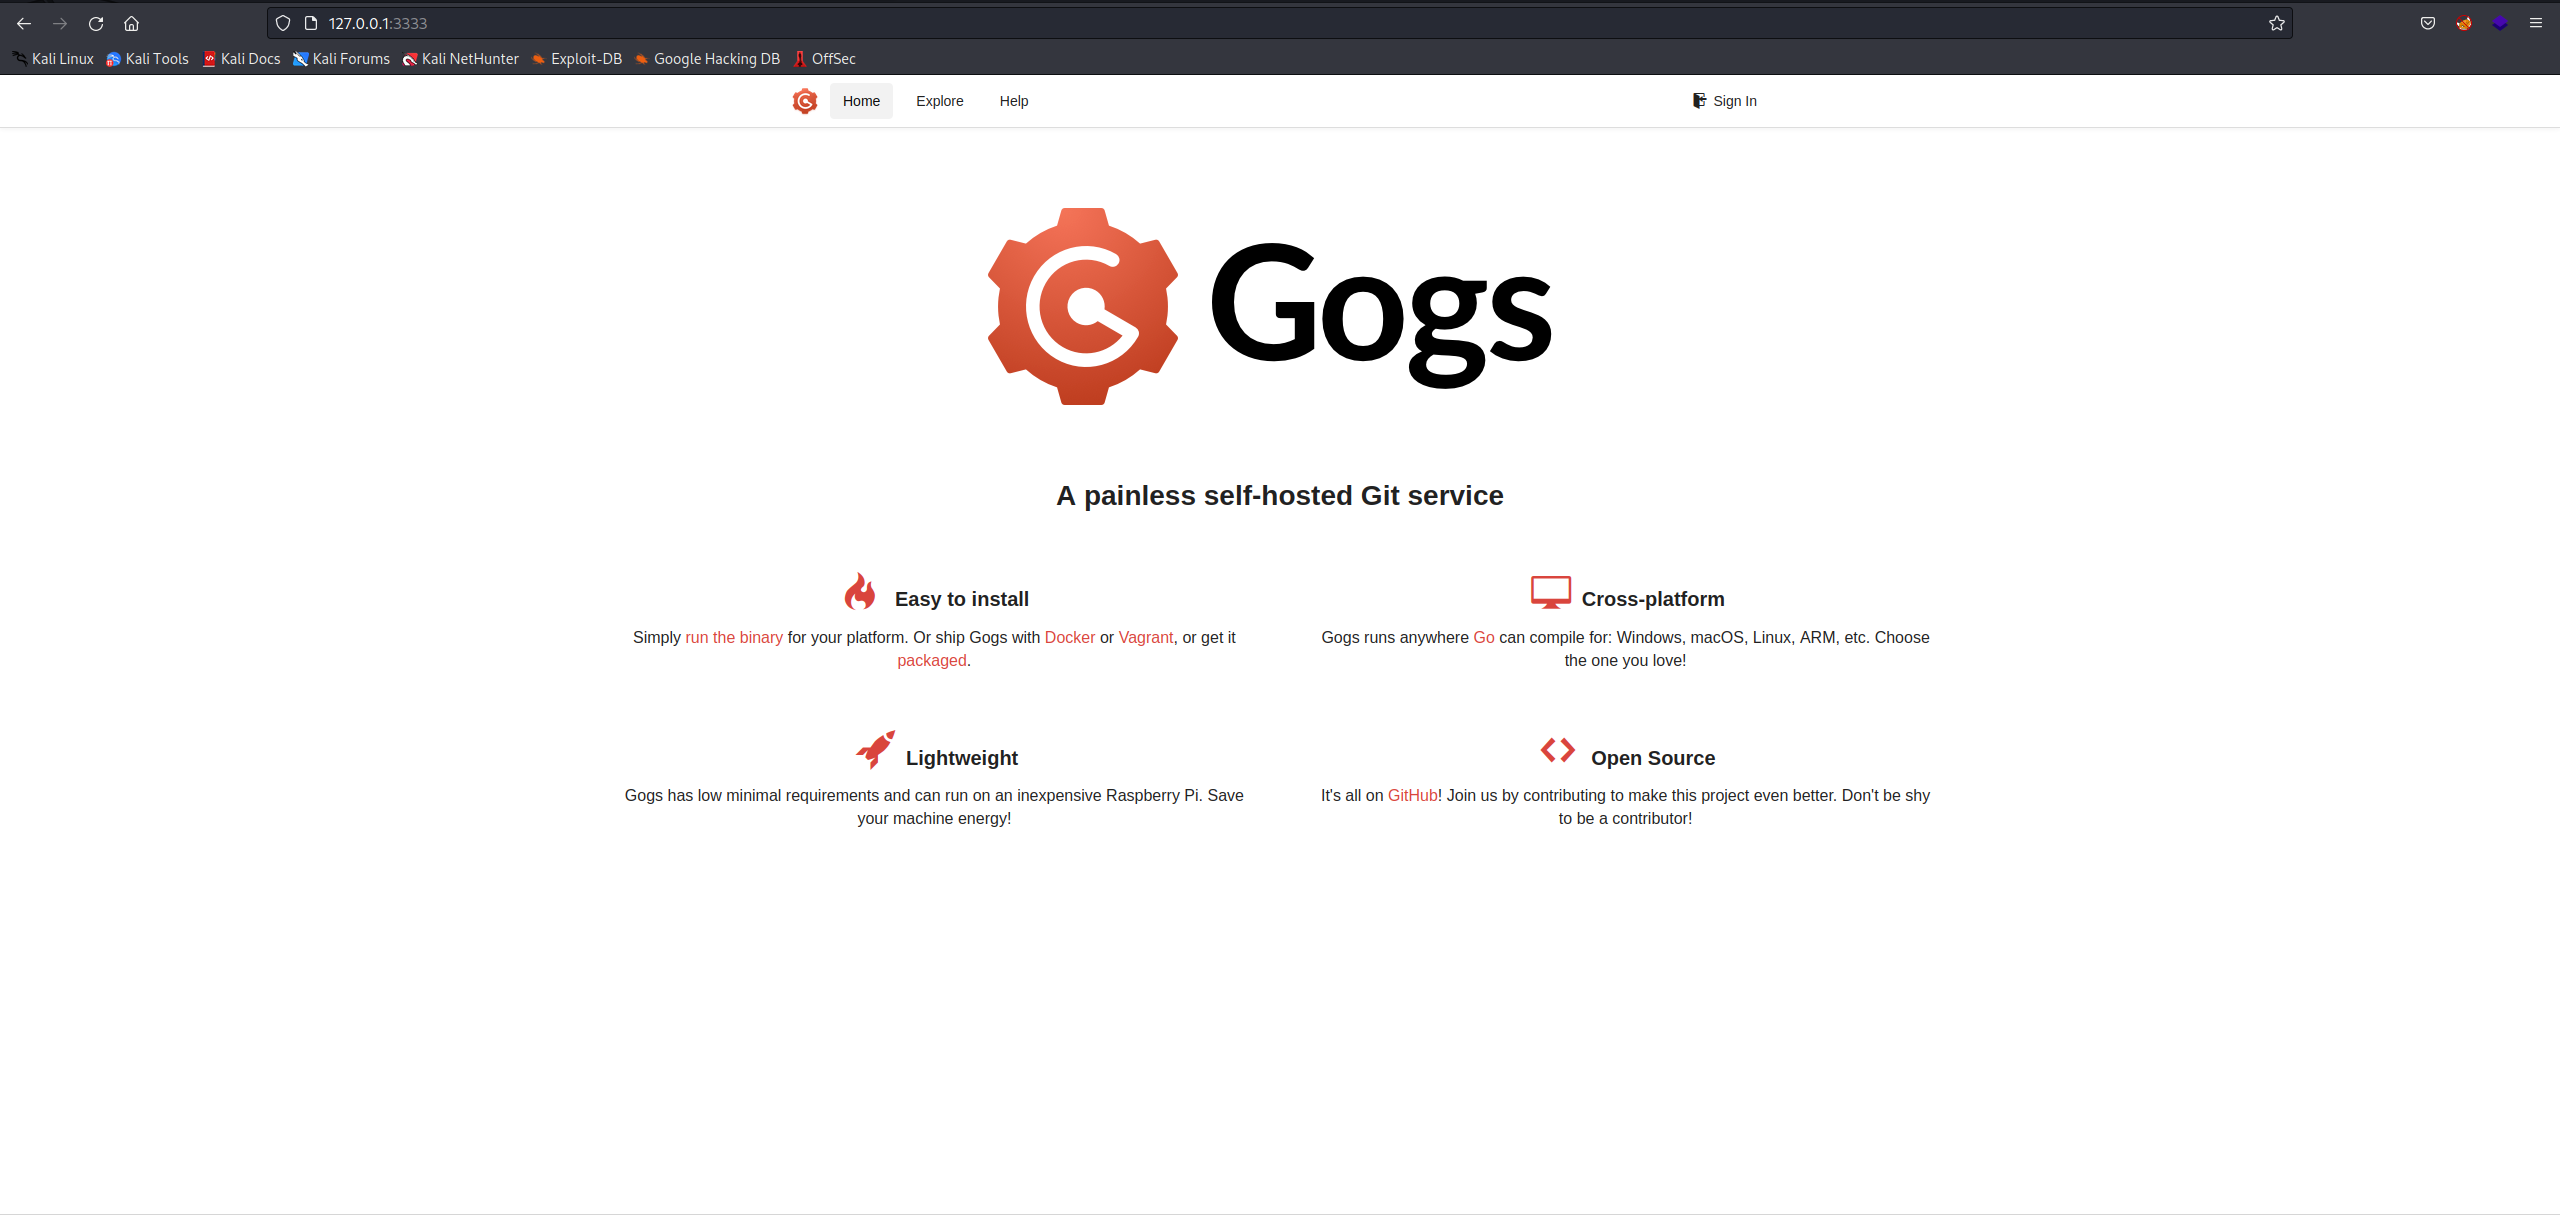Click the 'packaged' link
This screenshot has height=1217, width=2560.
click(x=931, y=660)
